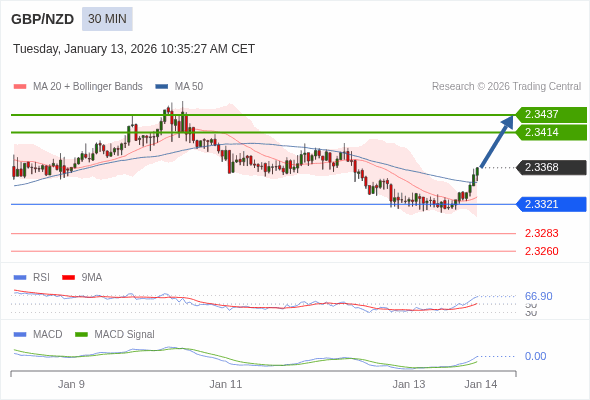Click the date and time stamp text
Screen dimensions: 590x400
pyautogui.click(x=134, y=49)
